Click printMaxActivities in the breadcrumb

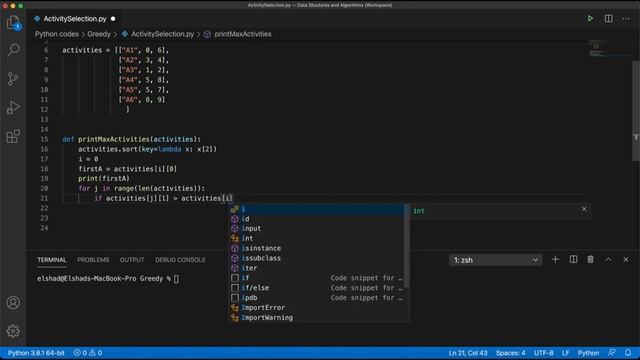[x=243, y=34]
